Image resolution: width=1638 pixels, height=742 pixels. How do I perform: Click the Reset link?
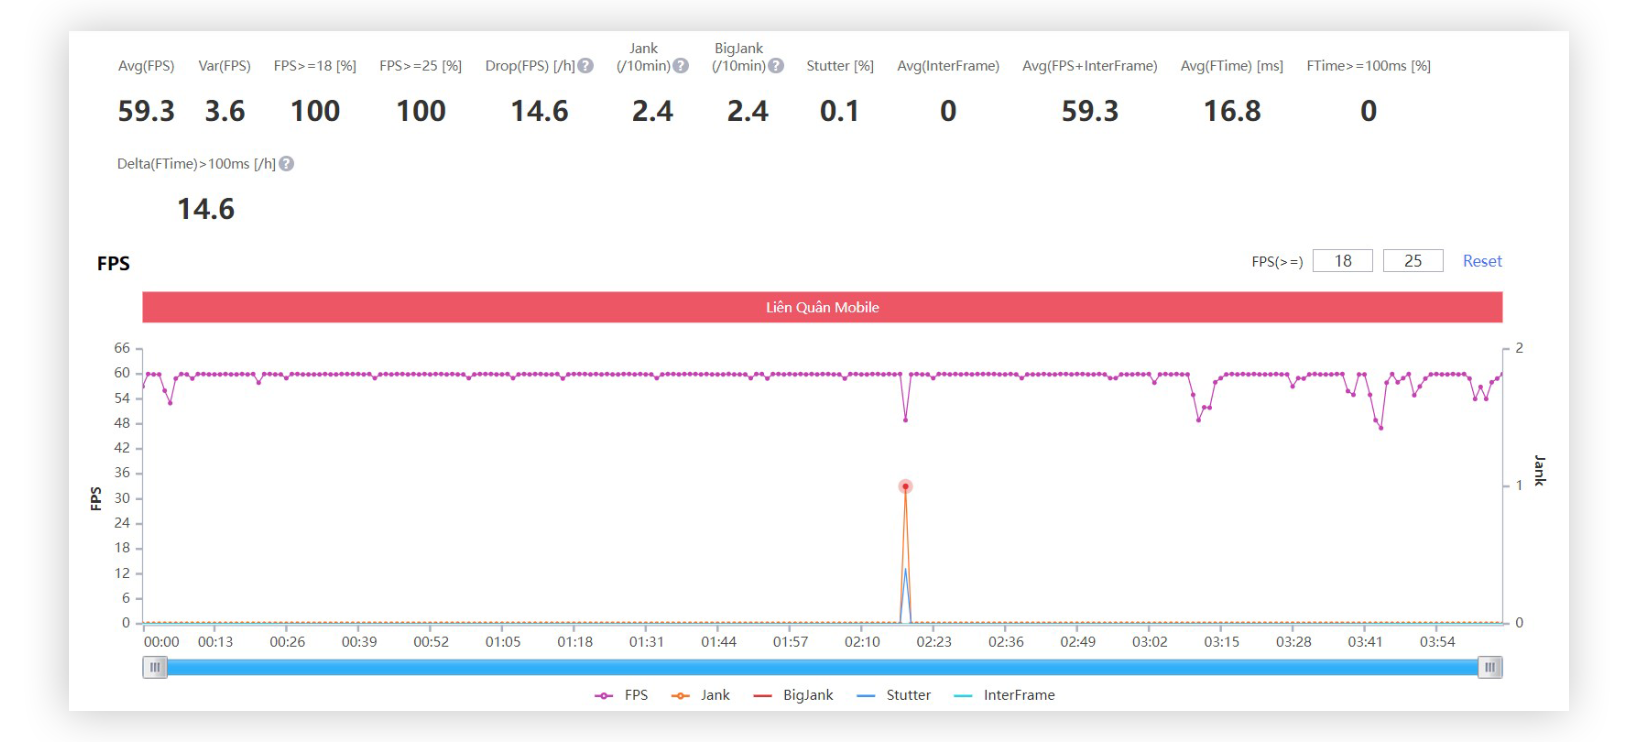1482,261
